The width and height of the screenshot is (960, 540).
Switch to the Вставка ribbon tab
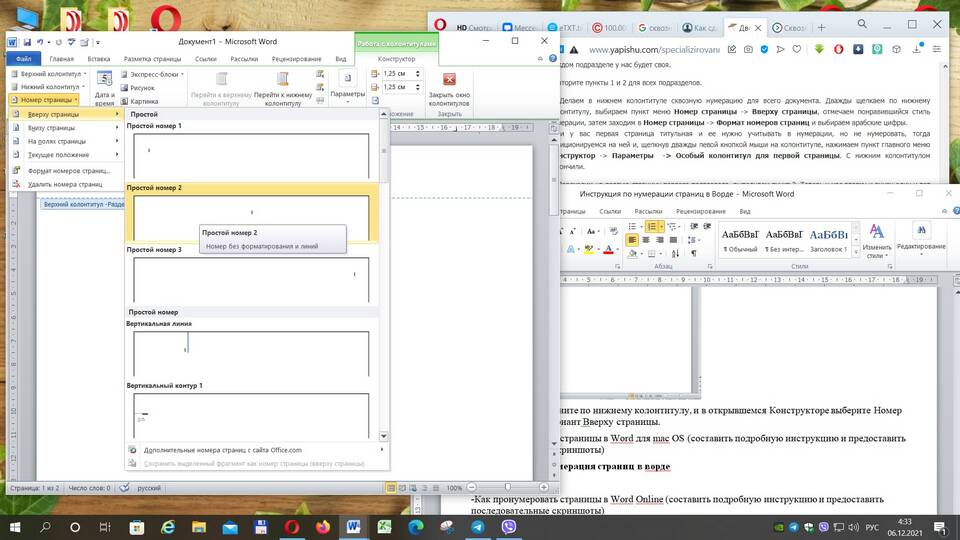[x=98, y=59]
